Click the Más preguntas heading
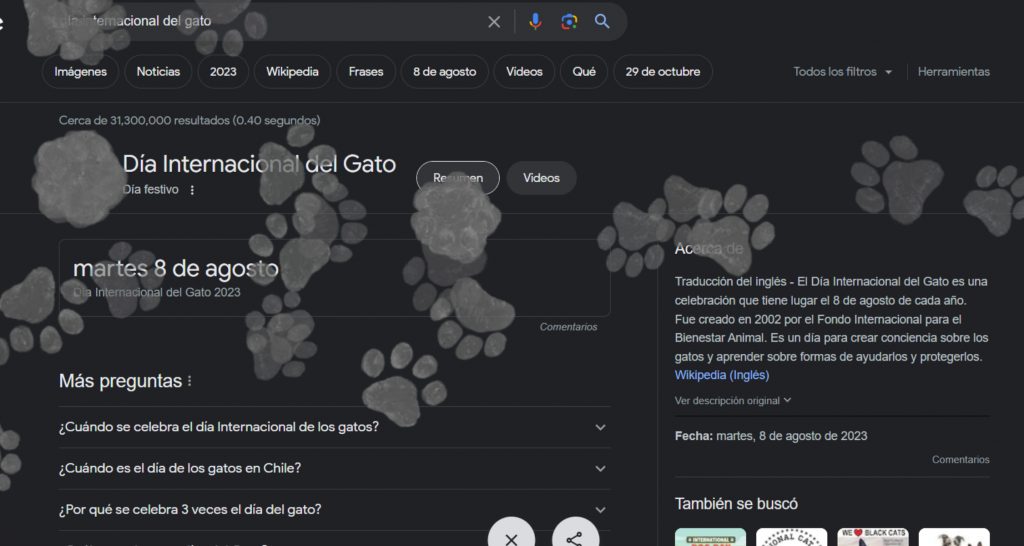This screenshot has width=1024, height=546. coord(120,381)
